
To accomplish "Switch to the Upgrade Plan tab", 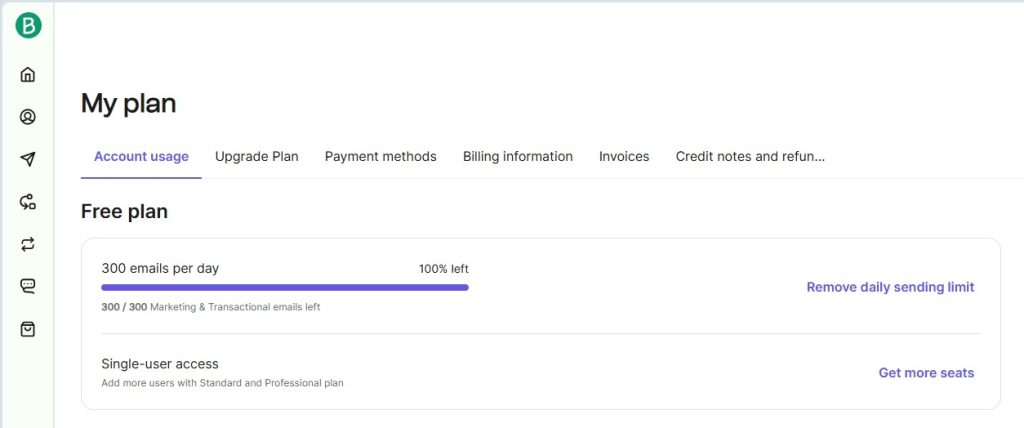I will coord(256,157).
